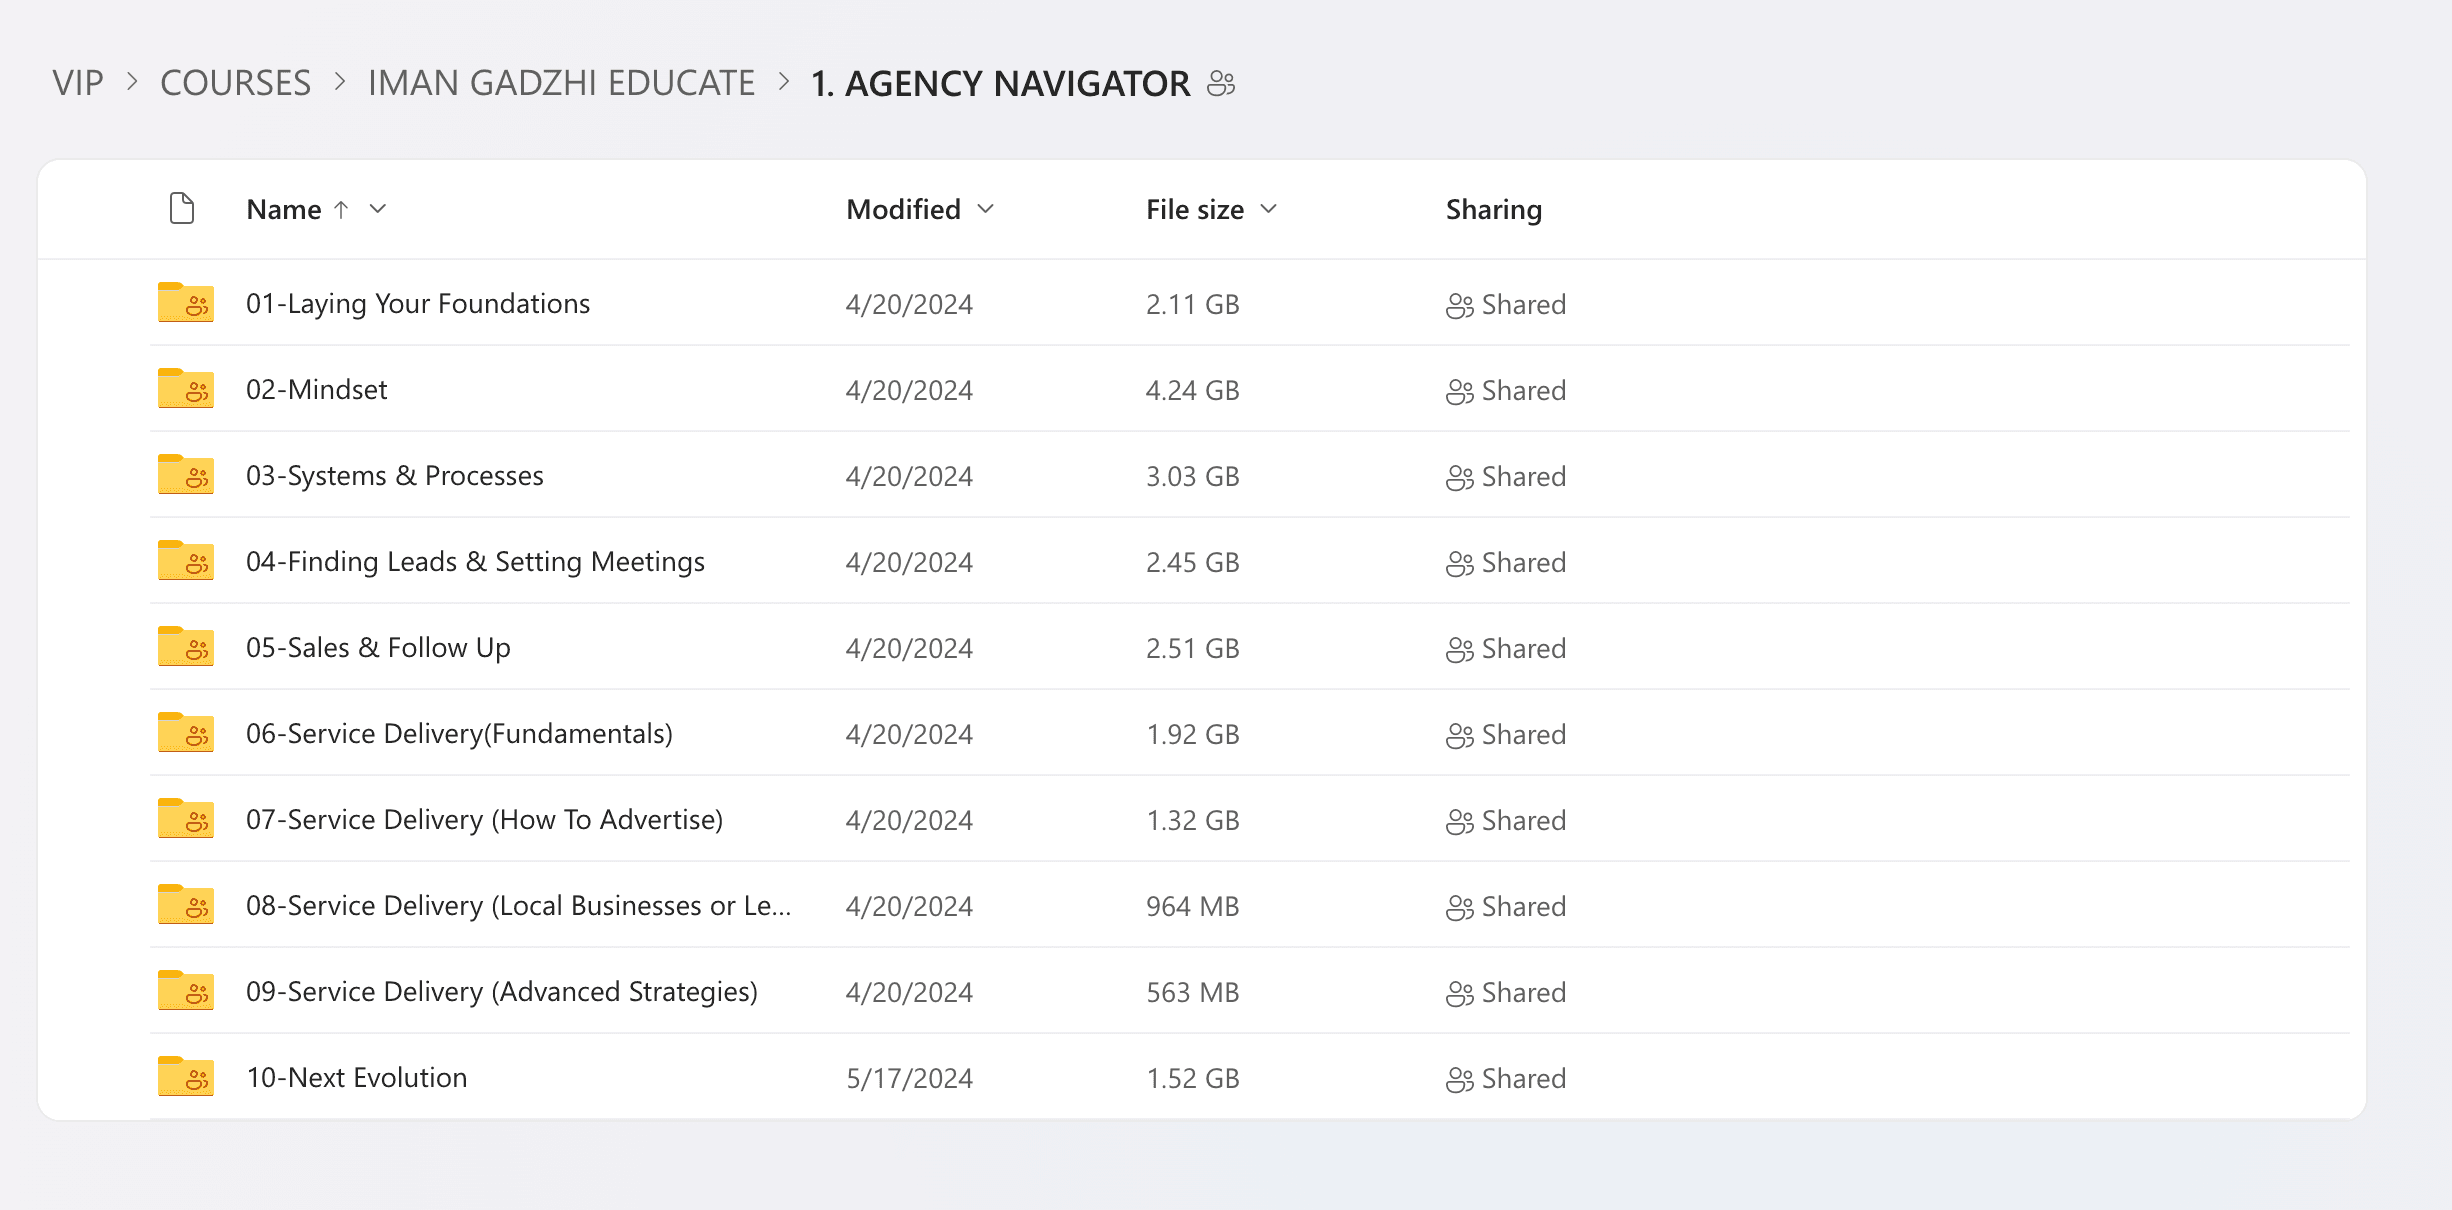Click Shared status of 06-Service Delivery(Fundamentals)
The image size is (2452, 1210).
[x=1506, y=734]
